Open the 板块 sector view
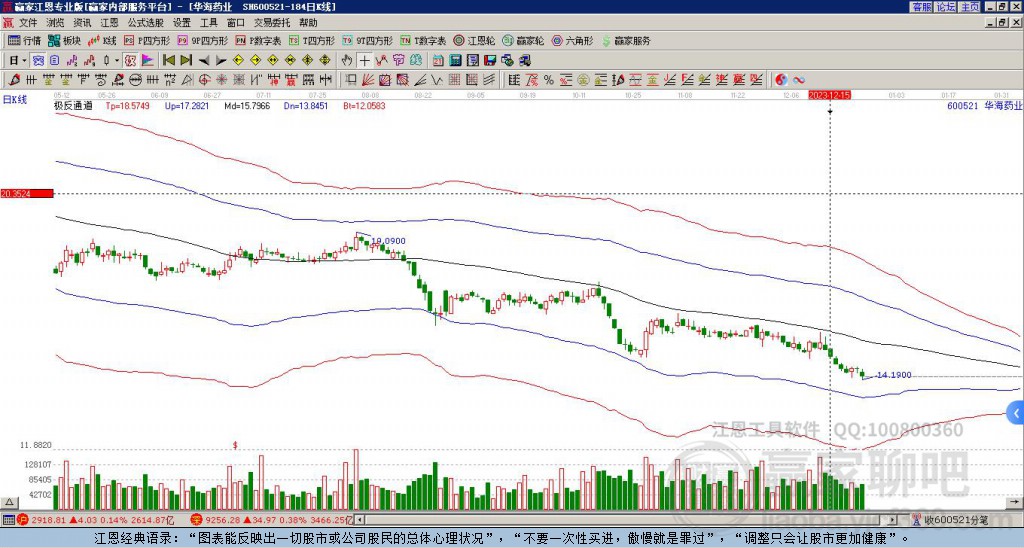The image size is (1024, 548). coord(64,40)
